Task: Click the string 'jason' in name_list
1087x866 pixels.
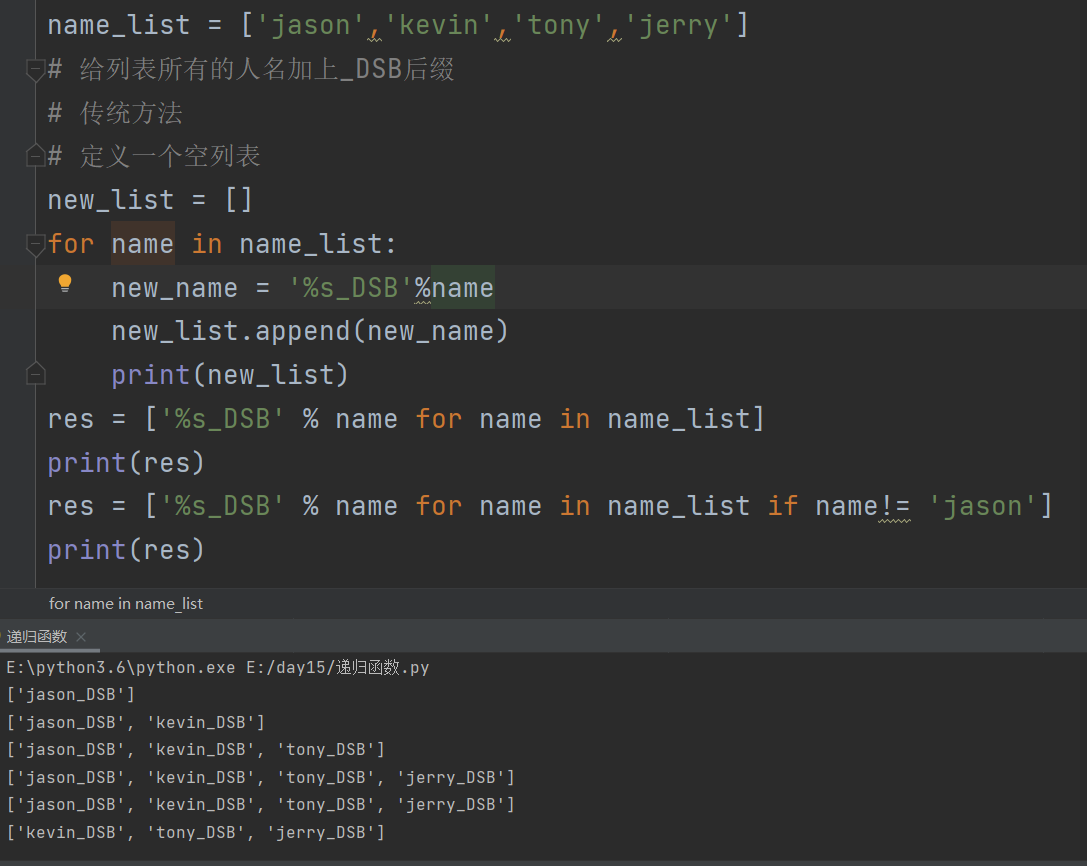Action: coord(311,26)
